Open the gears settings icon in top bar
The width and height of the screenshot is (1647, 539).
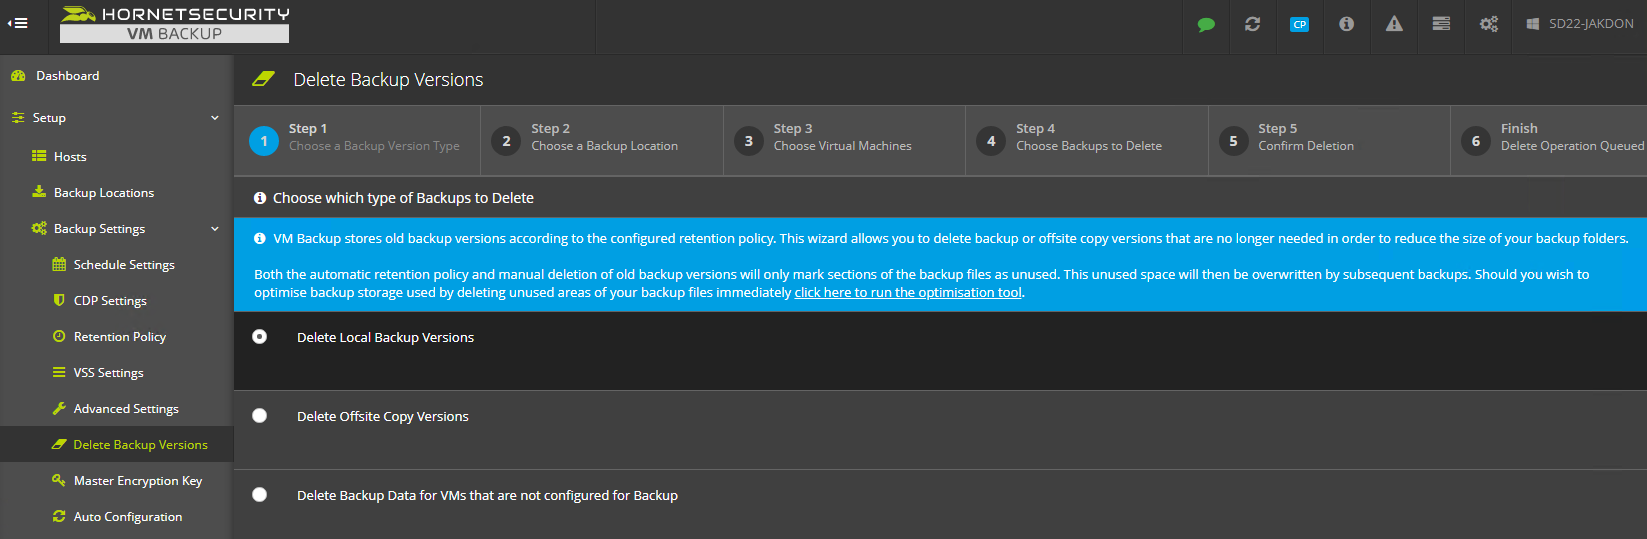pos(1489,24)
